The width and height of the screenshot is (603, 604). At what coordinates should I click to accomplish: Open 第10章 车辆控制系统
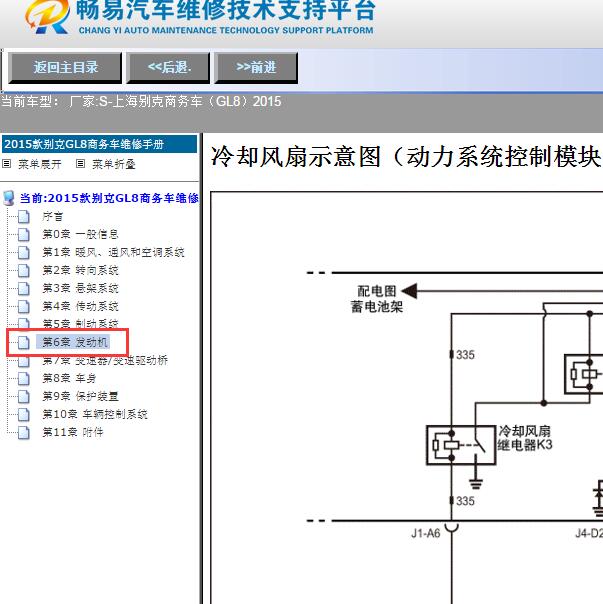(95, 414)
